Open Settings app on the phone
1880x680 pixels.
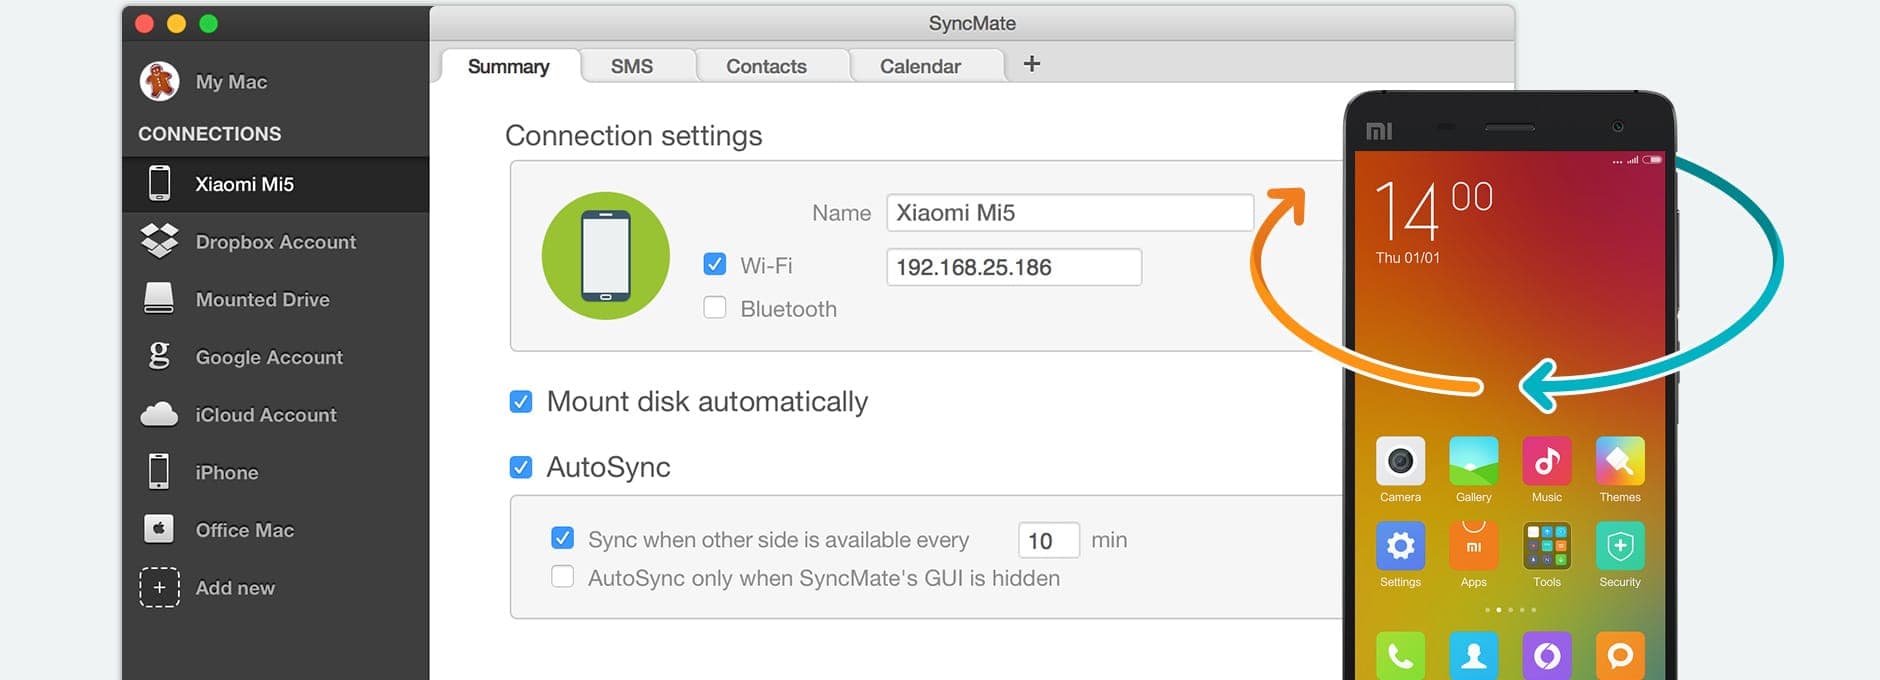(x=1400, y=546)
